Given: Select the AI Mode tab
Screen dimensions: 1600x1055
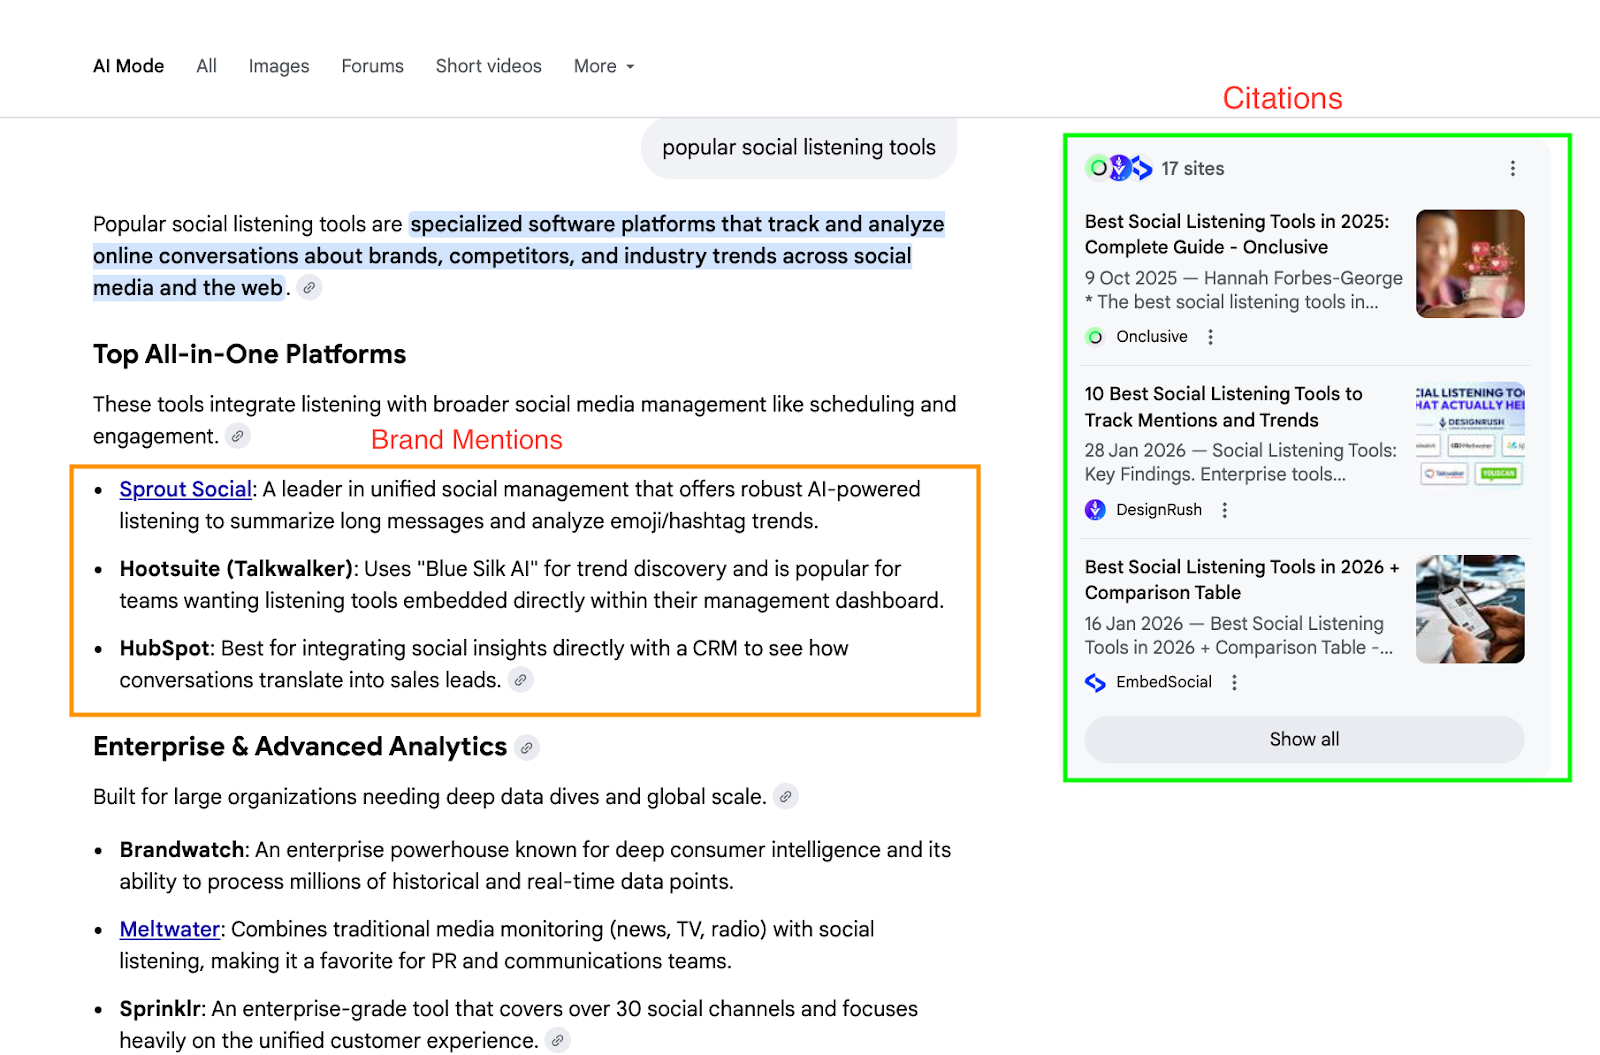Looking at the screenshot, I should click(x=128, y=66).
